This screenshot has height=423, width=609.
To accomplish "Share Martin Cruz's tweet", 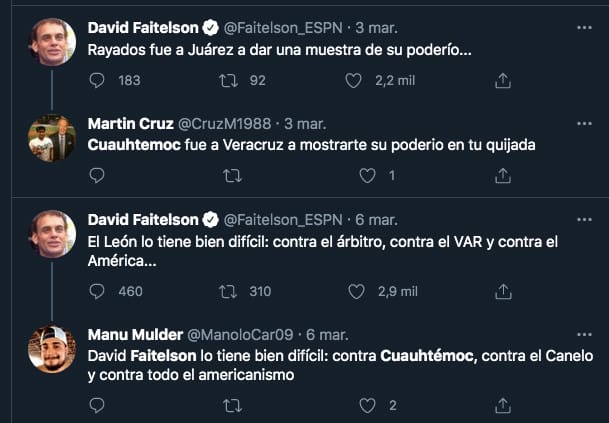I will [503, 176].
